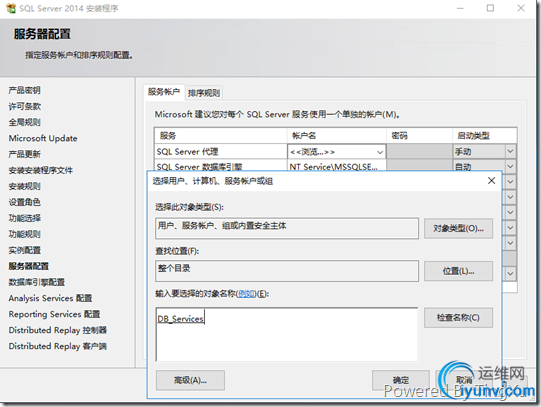Click the 整个目录 location field

click(287, 271)
